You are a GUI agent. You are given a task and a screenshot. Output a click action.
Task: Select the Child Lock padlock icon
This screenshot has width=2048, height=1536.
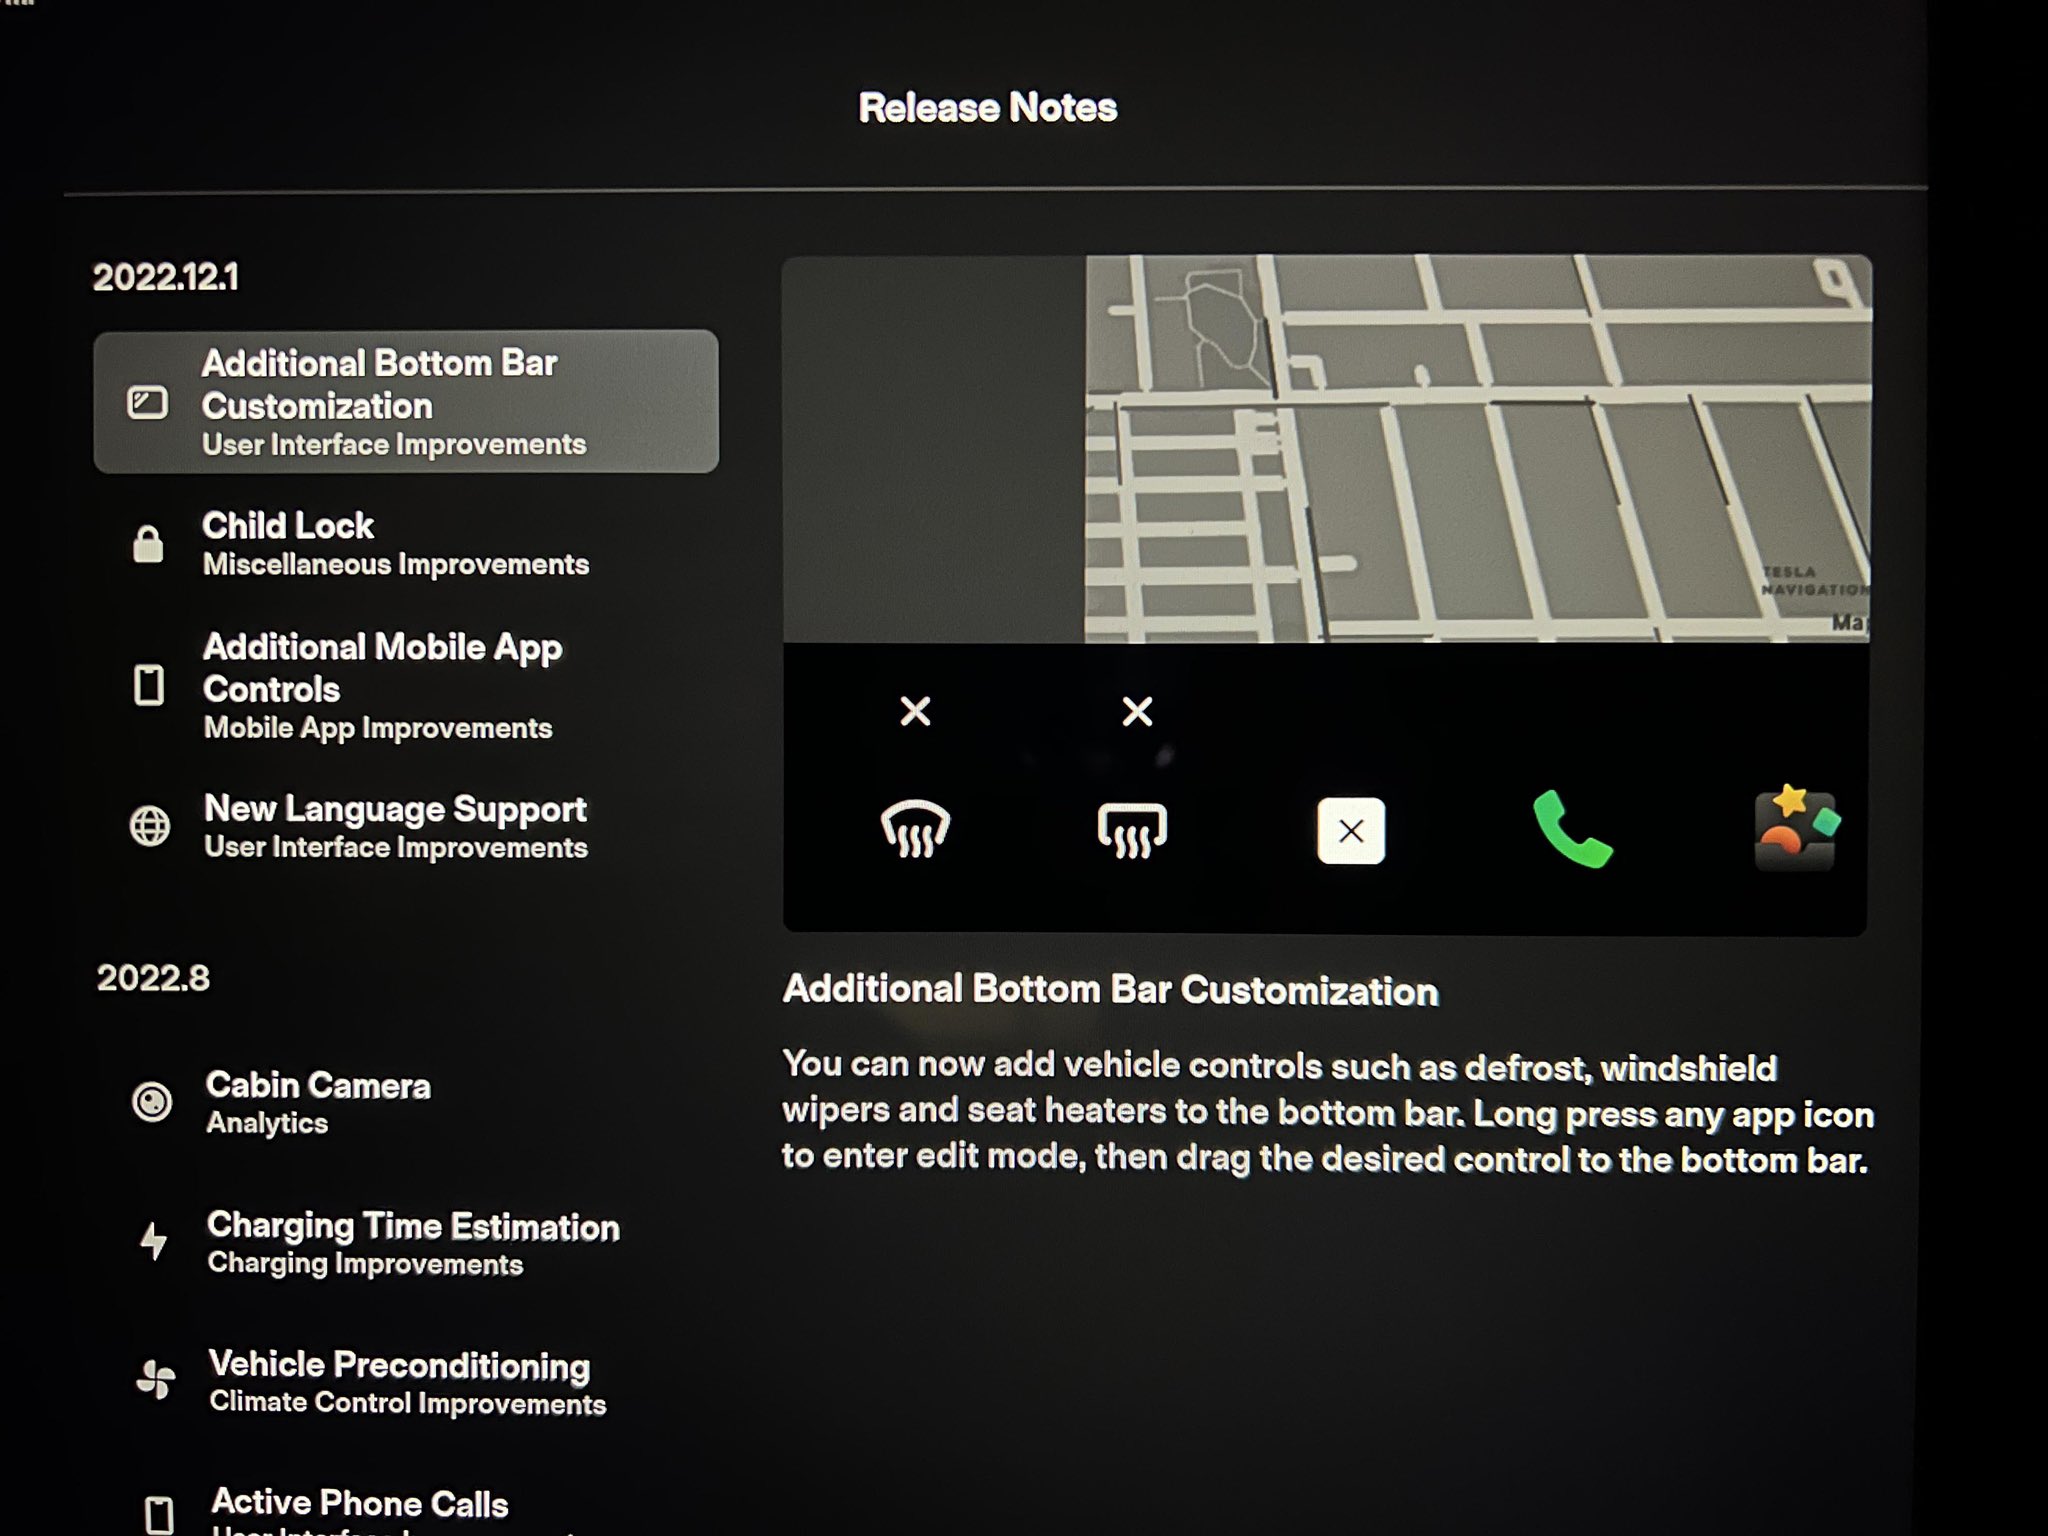pyautogui.click(x=148, y=543)
